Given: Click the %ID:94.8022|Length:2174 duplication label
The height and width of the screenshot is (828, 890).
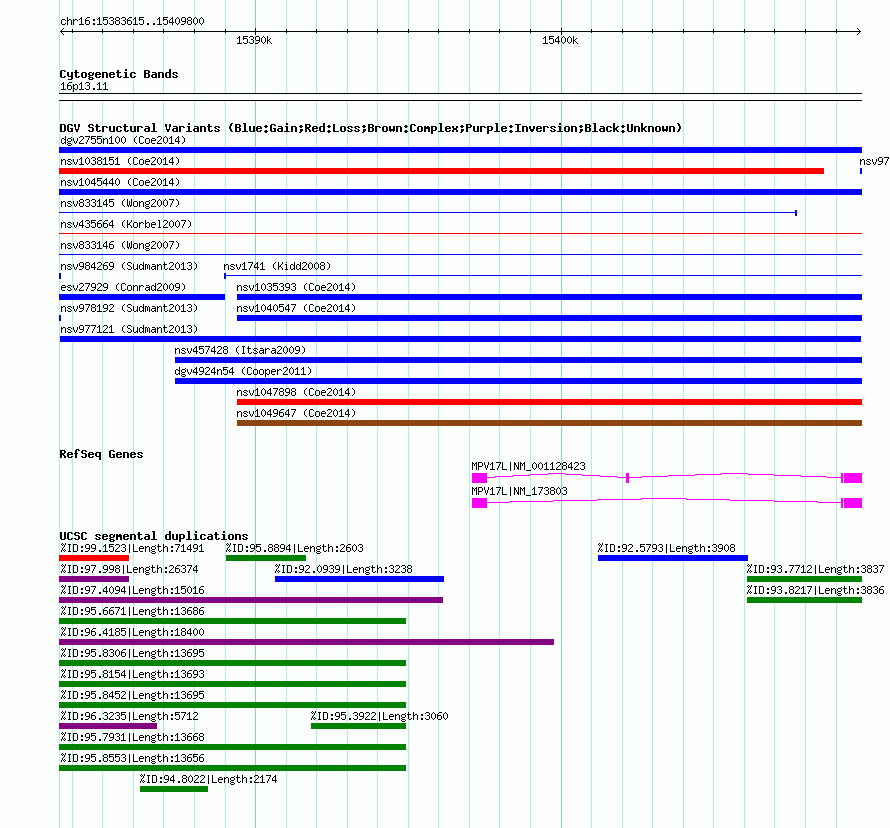Looking at the screenshot, I should click(x=208, y=779).
